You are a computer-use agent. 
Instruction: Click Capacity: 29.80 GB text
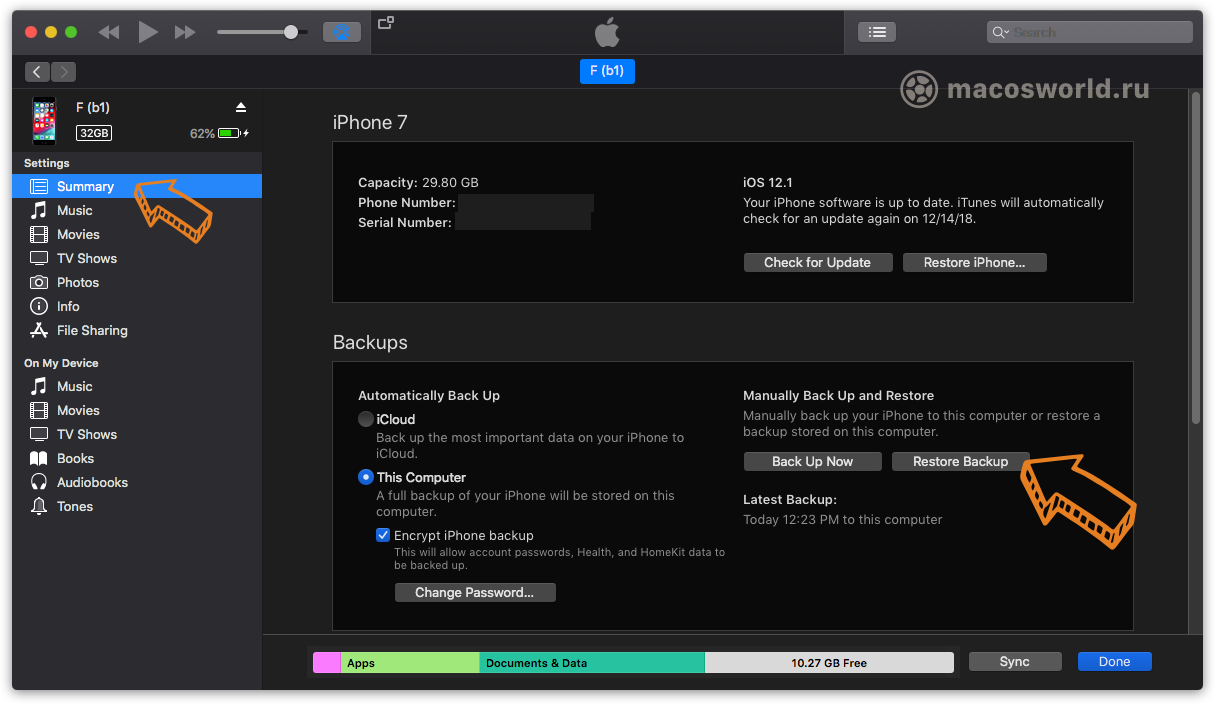point(418,182)
